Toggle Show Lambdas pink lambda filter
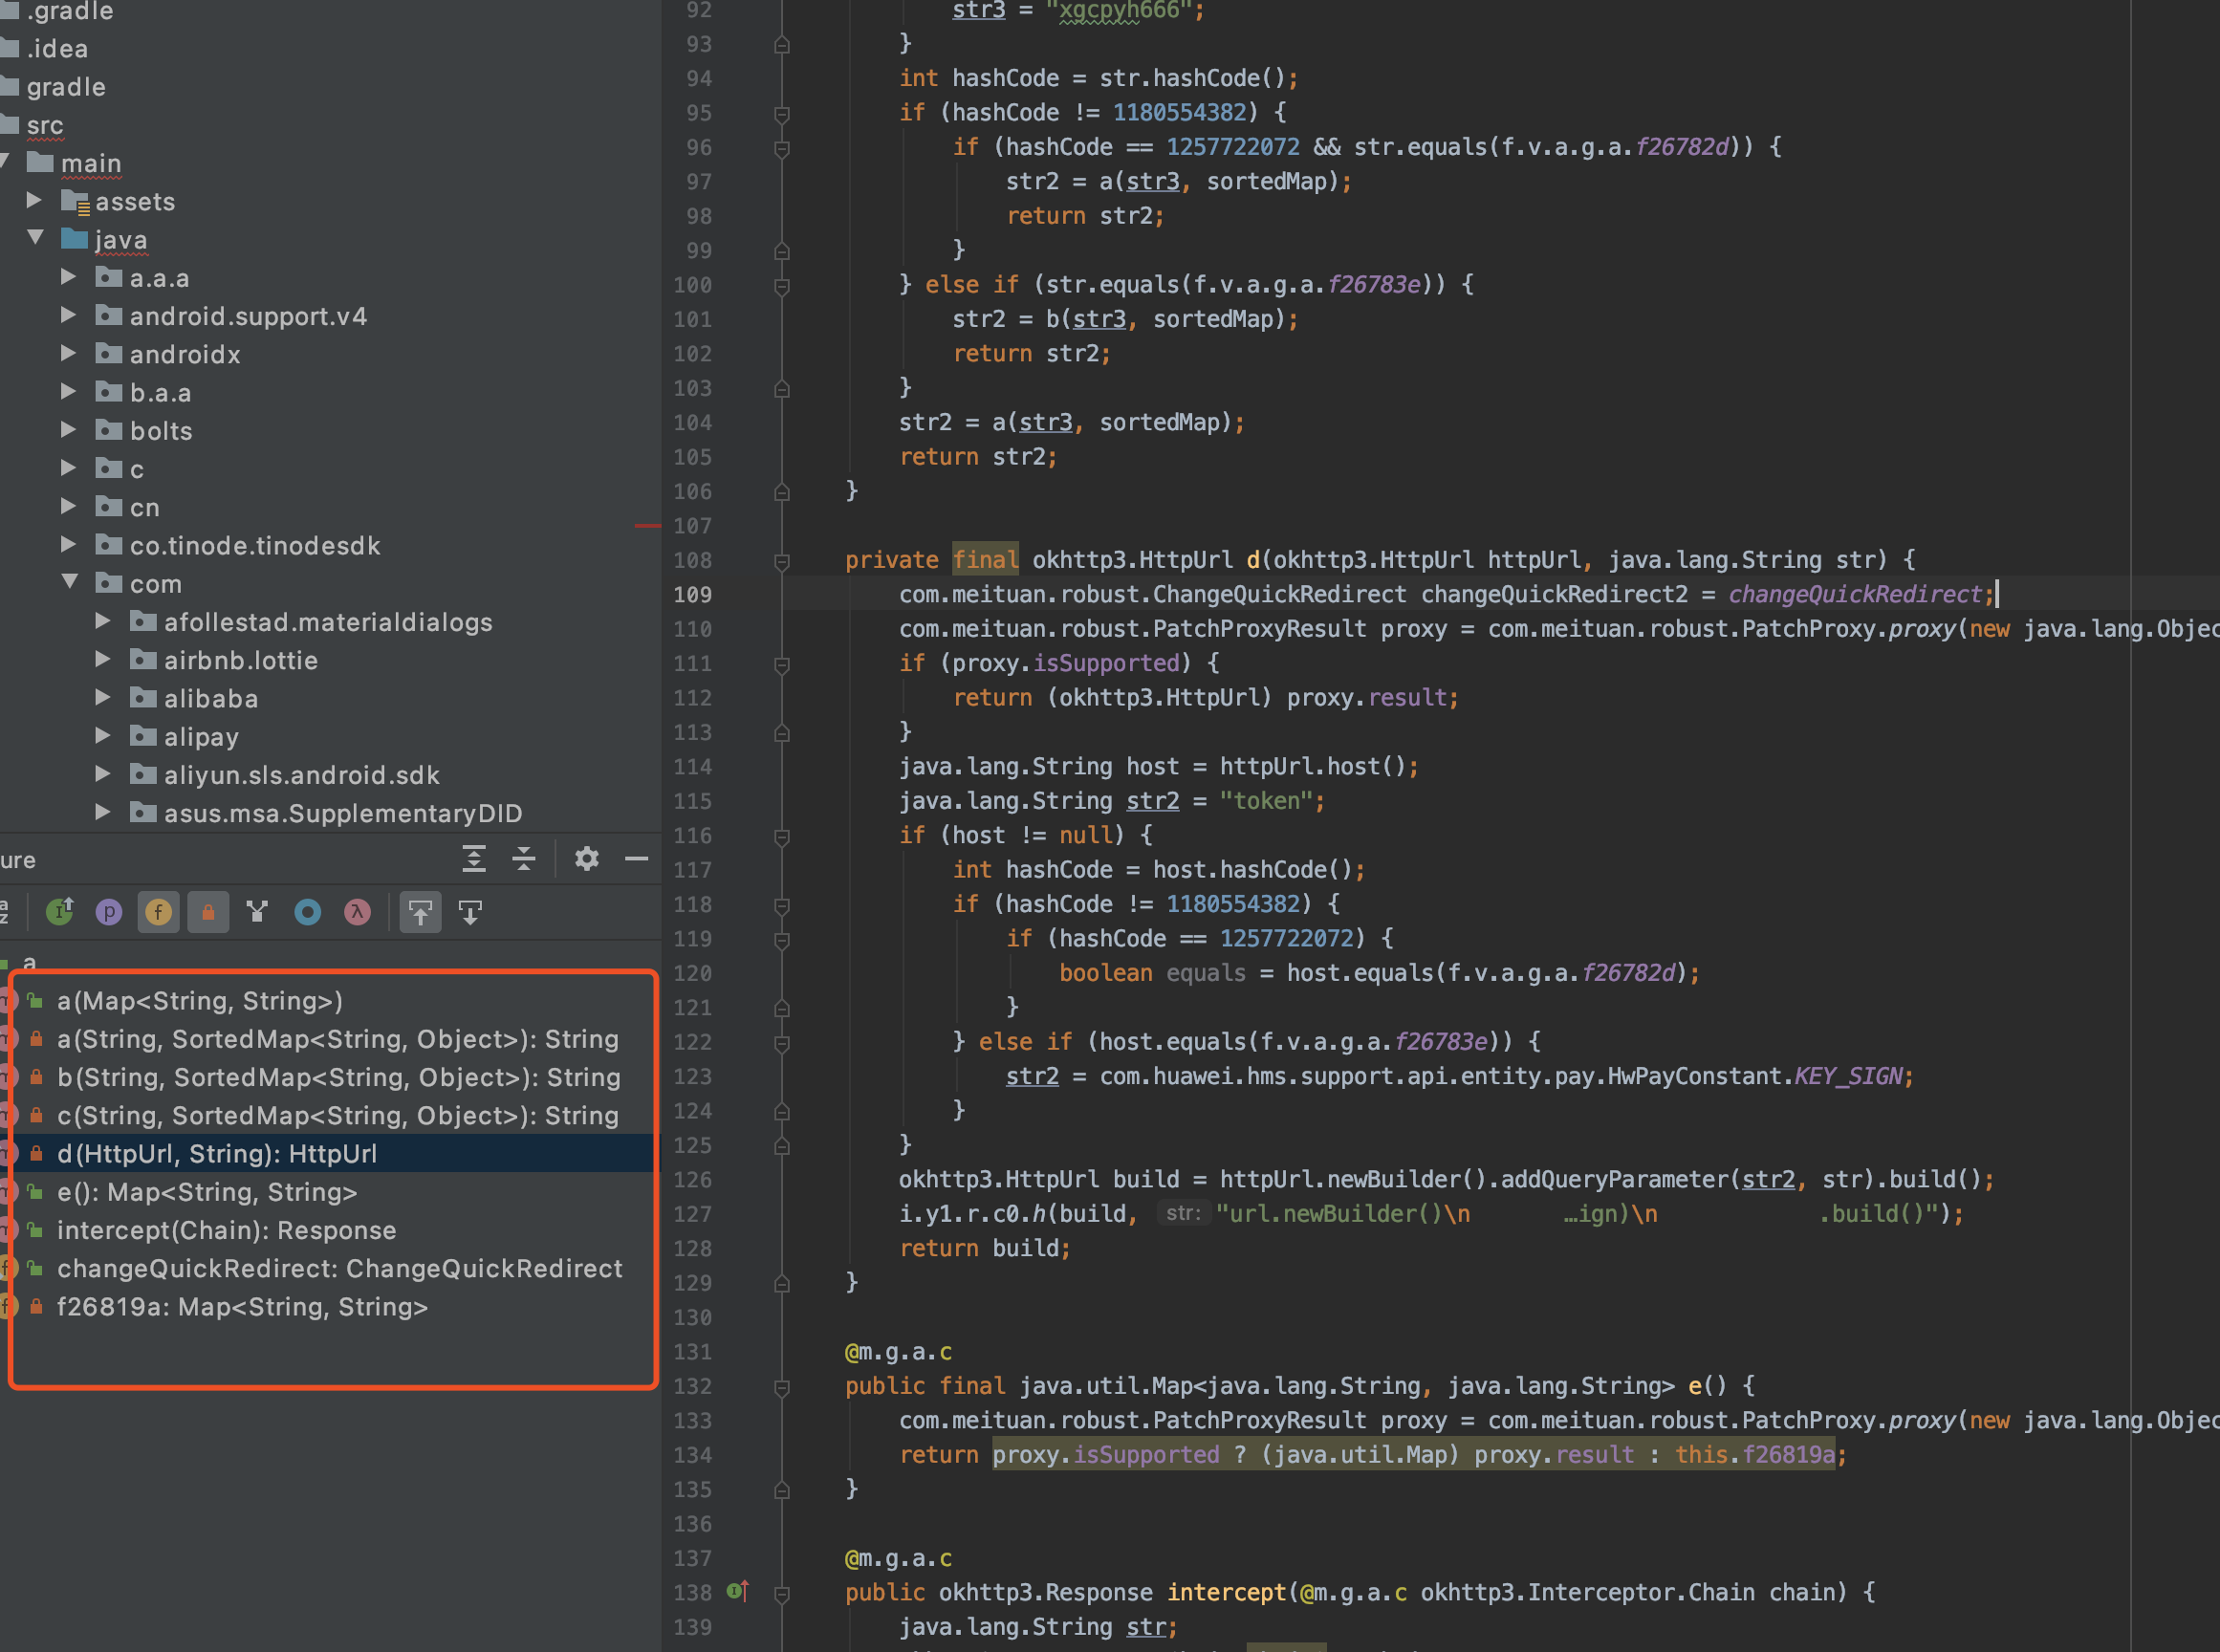Image resolution: width=2220 pixels, height=1652 pixels. (x=357, y=912)
